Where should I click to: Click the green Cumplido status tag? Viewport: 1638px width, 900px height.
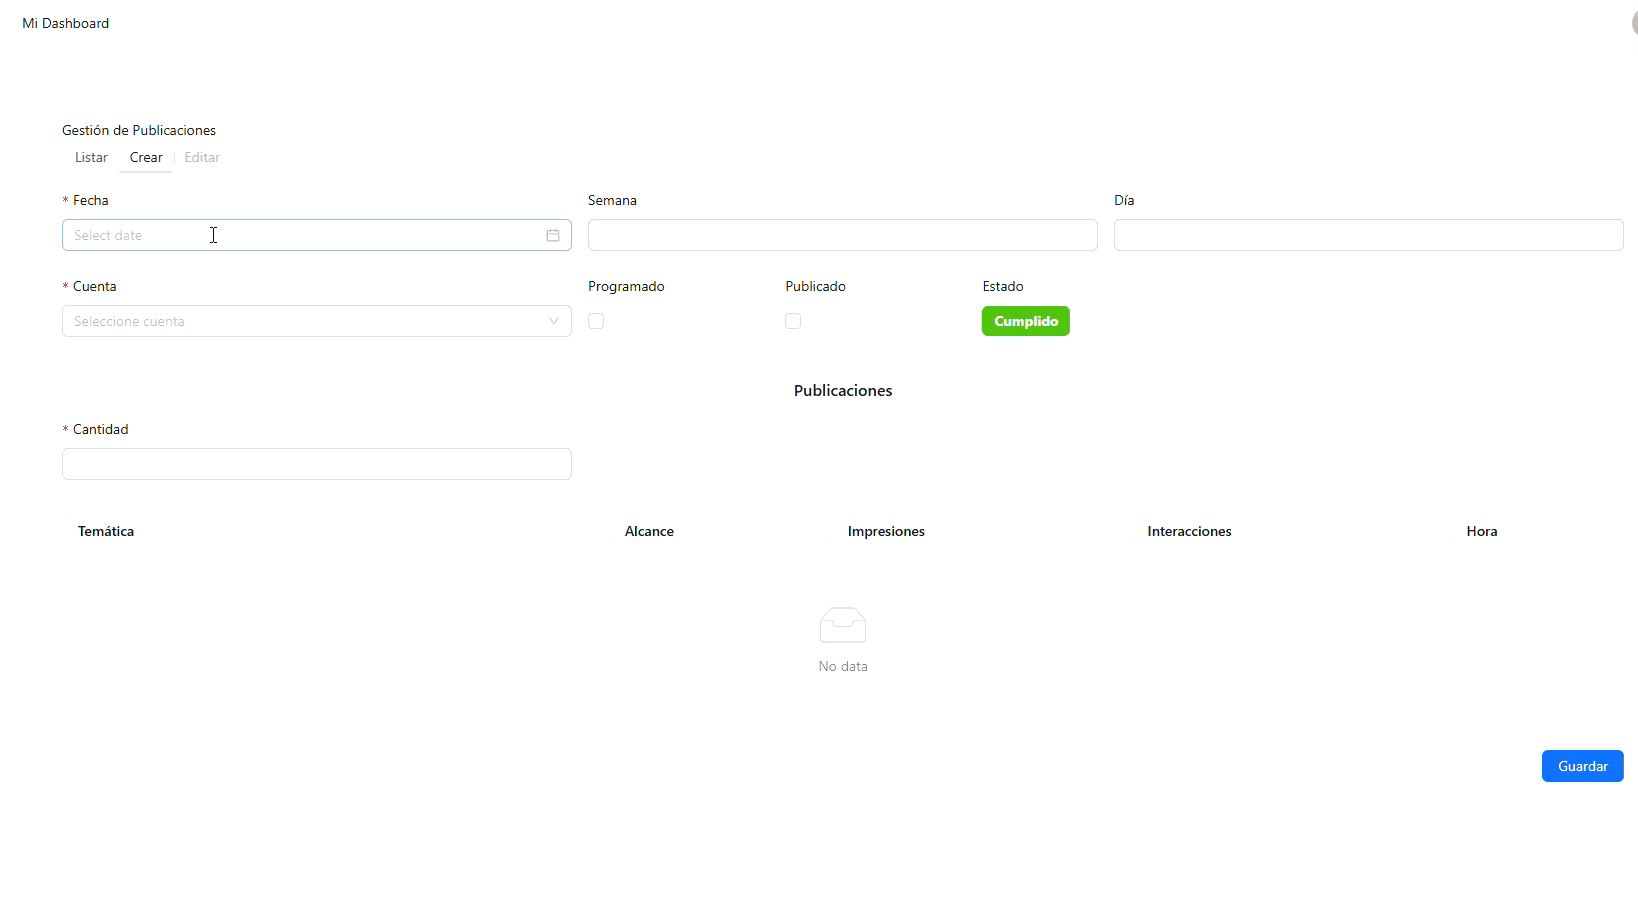tap(1026, 321)
